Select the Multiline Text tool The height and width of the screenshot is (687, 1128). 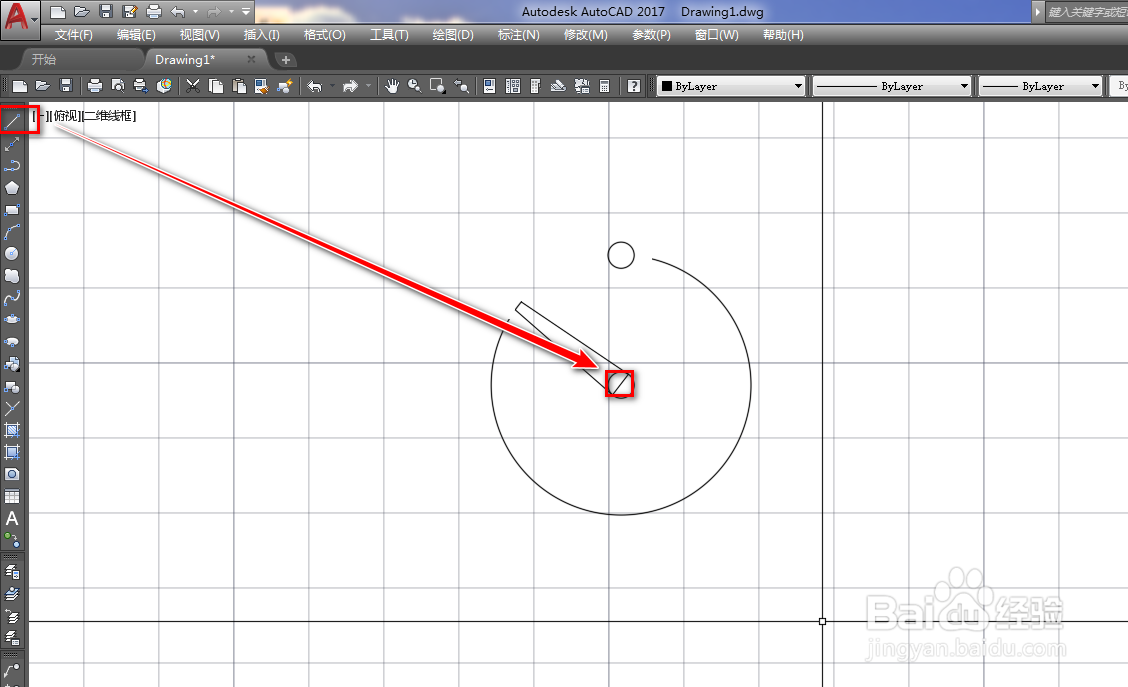click(x=12, y=518)
